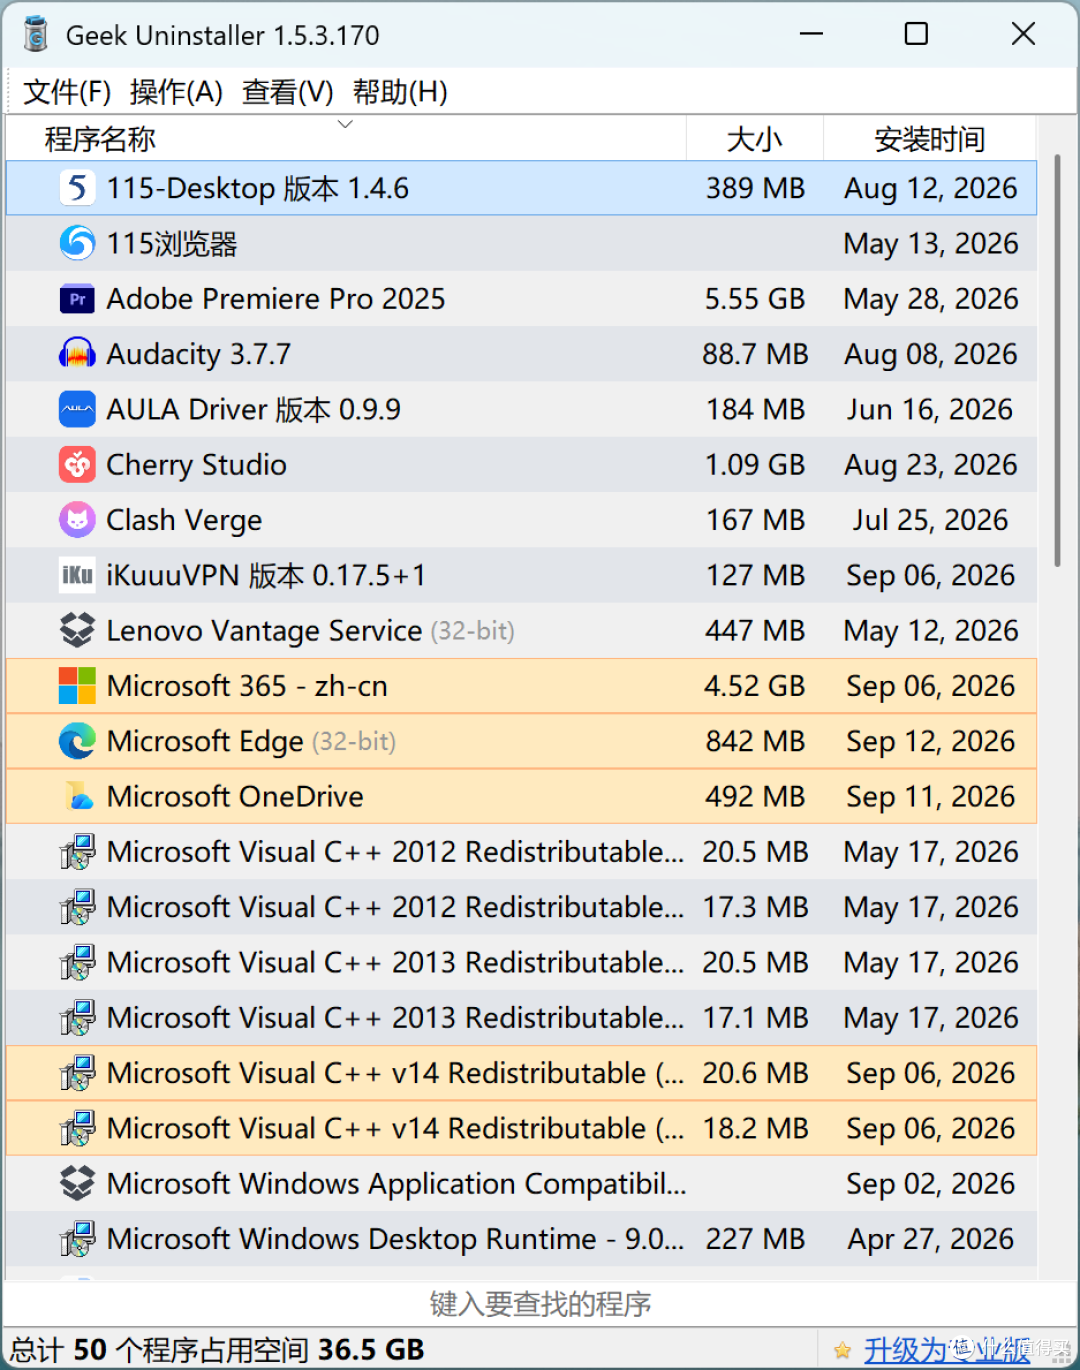
Task: Click the Windows Application Compatibility icon
Action: coord(77,1183)
